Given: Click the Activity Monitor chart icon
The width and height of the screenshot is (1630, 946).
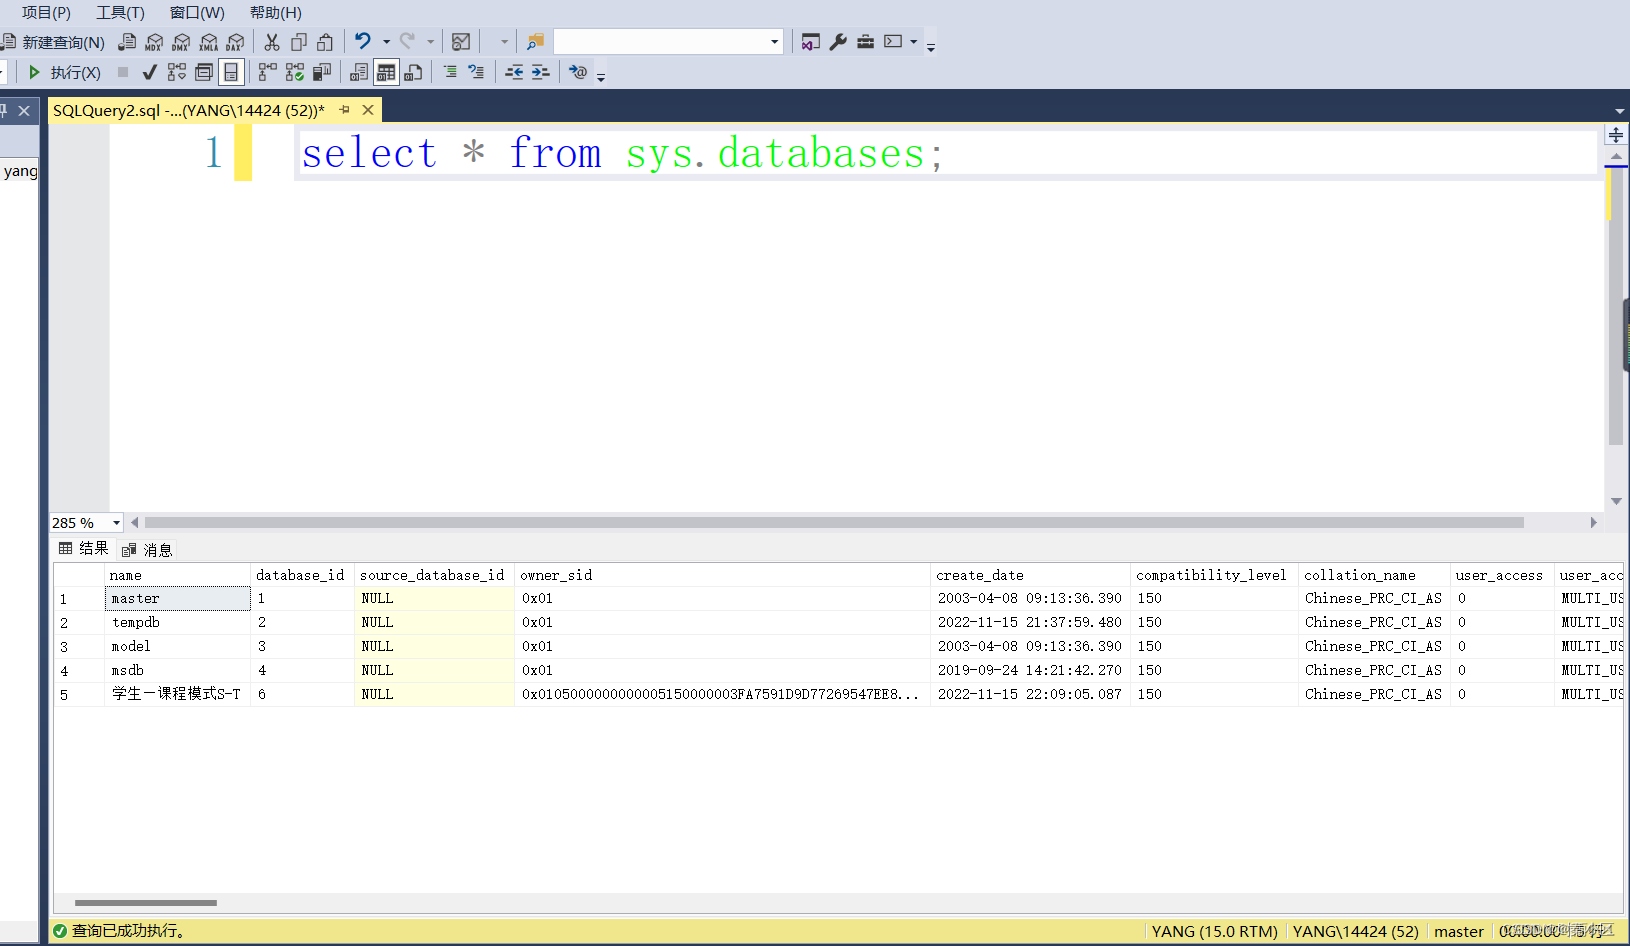Looking at the screenshot, I should pyautogui.click(x=461, y=42).
